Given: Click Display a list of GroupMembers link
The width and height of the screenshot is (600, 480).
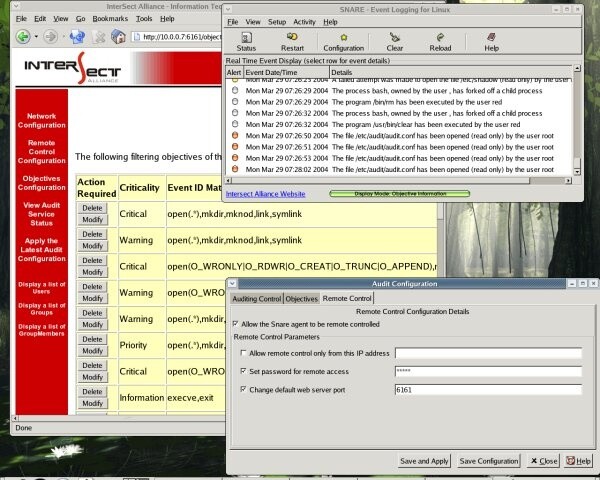Looking at the screenshot, I should click(41, 330).
